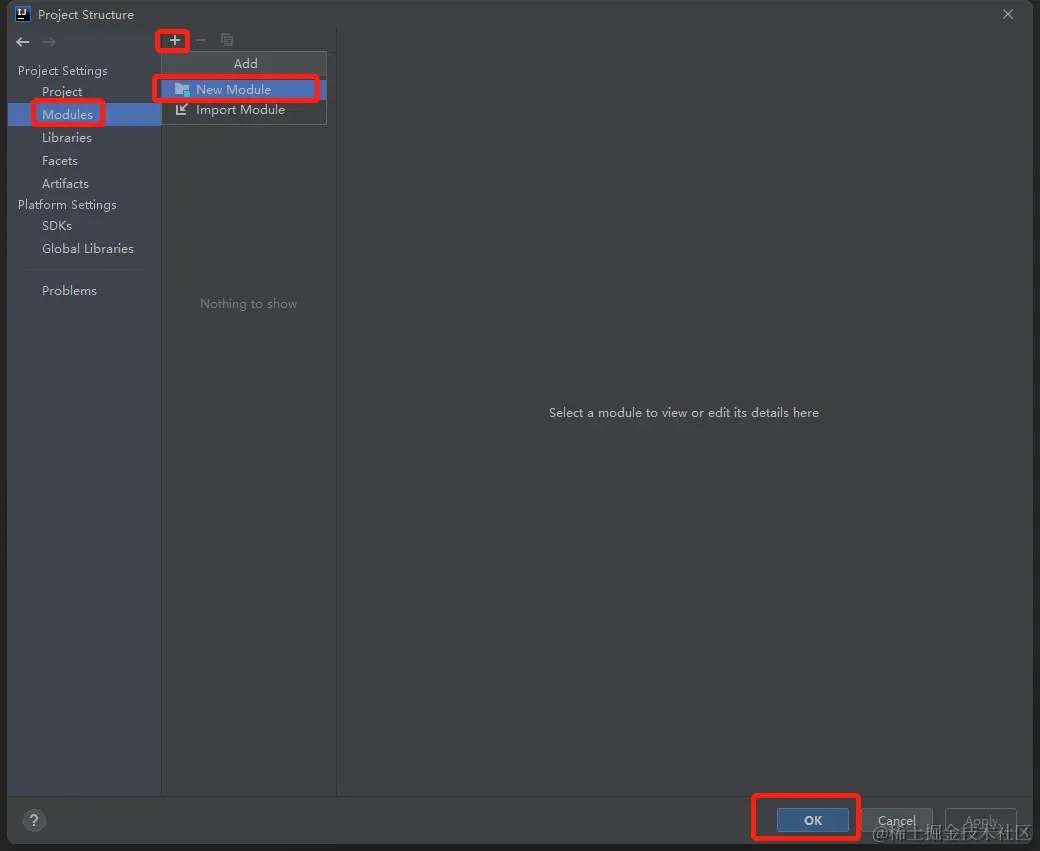Go forward with the right arrow
The image size is (1040, 851).
point(49,42)
